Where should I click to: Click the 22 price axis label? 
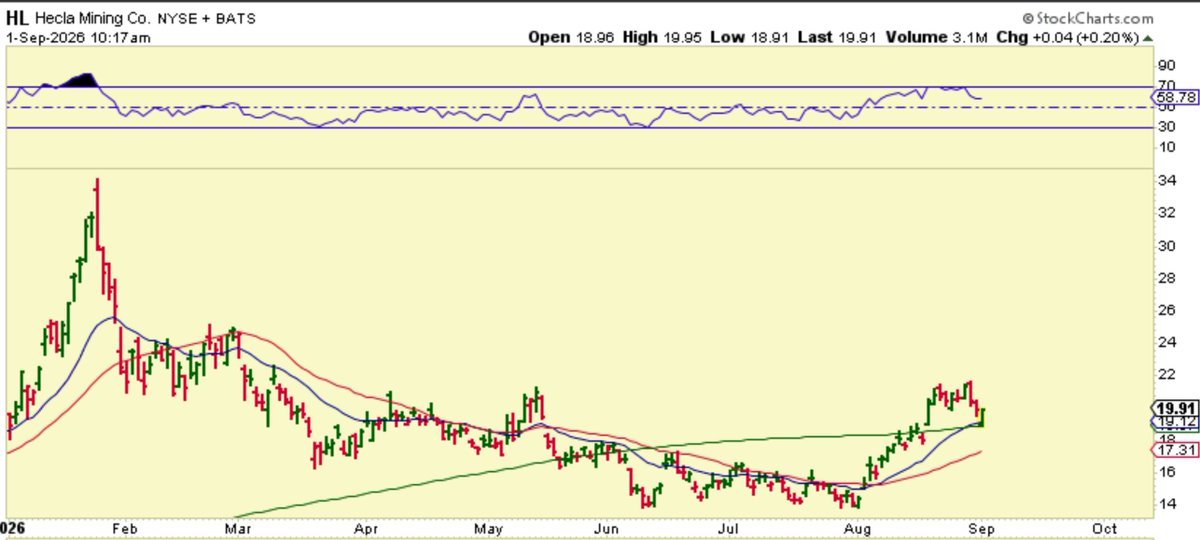pos(1166,374)
